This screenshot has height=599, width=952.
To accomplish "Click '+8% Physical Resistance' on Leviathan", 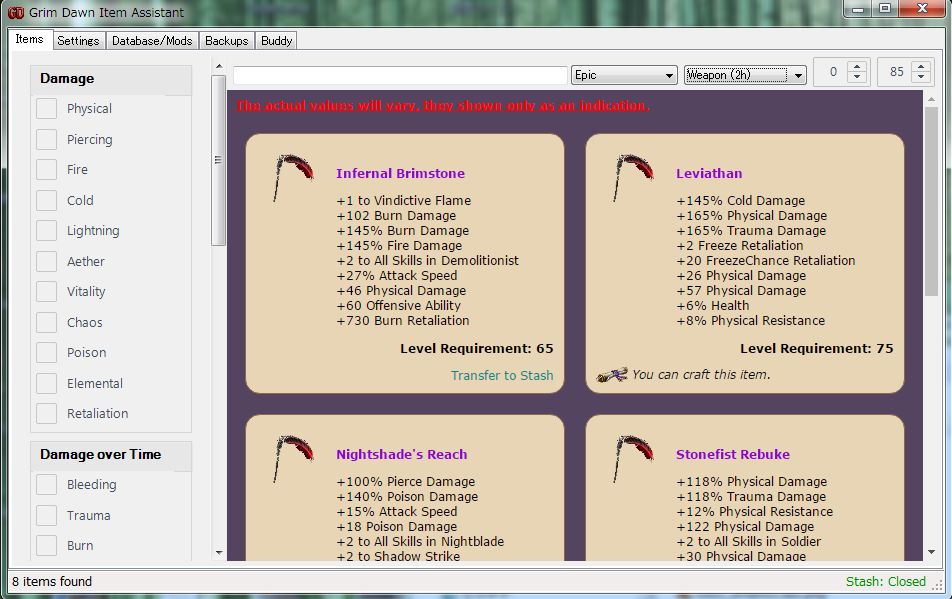I will [x=751, y=320].
